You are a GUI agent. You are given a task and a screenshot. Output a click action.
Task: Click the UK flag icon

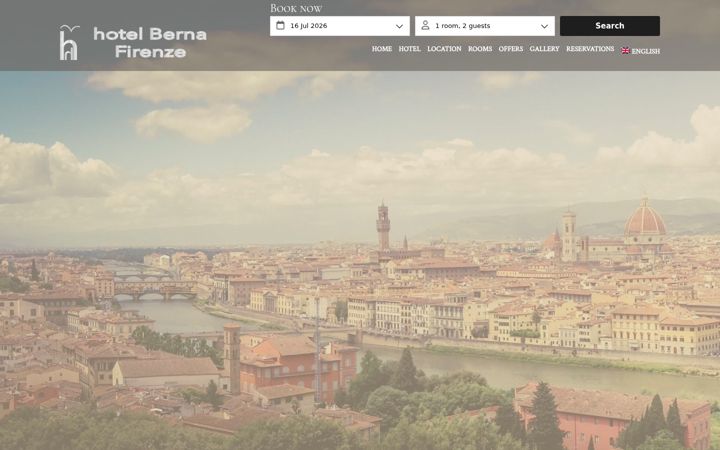click(625, 51)
